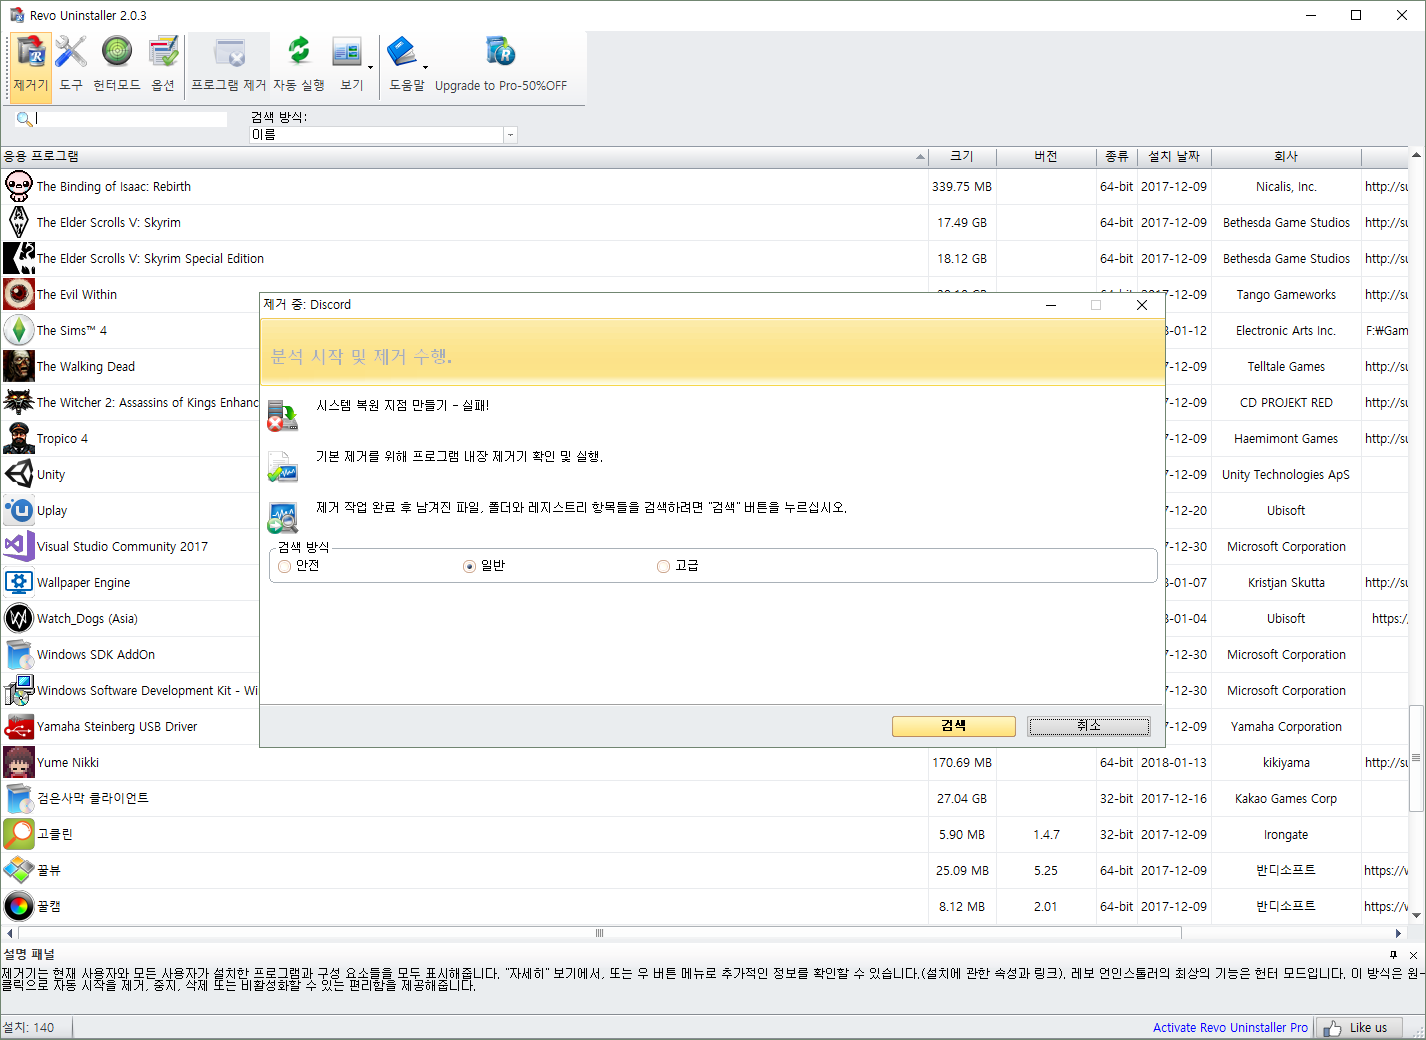Screen dimensions: 1426x1040
Task: Pin the 설명 패널 description panel
Action: (1393, 955)
